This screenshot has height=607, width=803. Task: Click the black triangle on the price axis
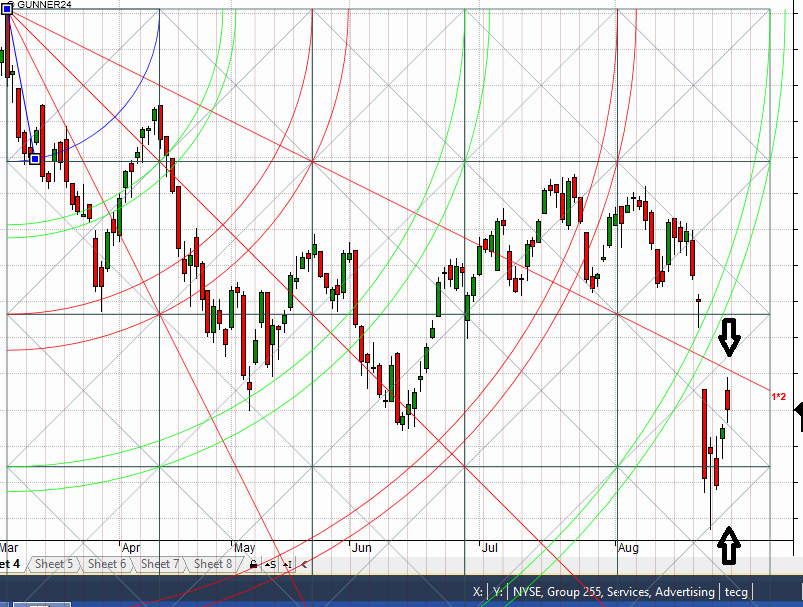point(798,422)
